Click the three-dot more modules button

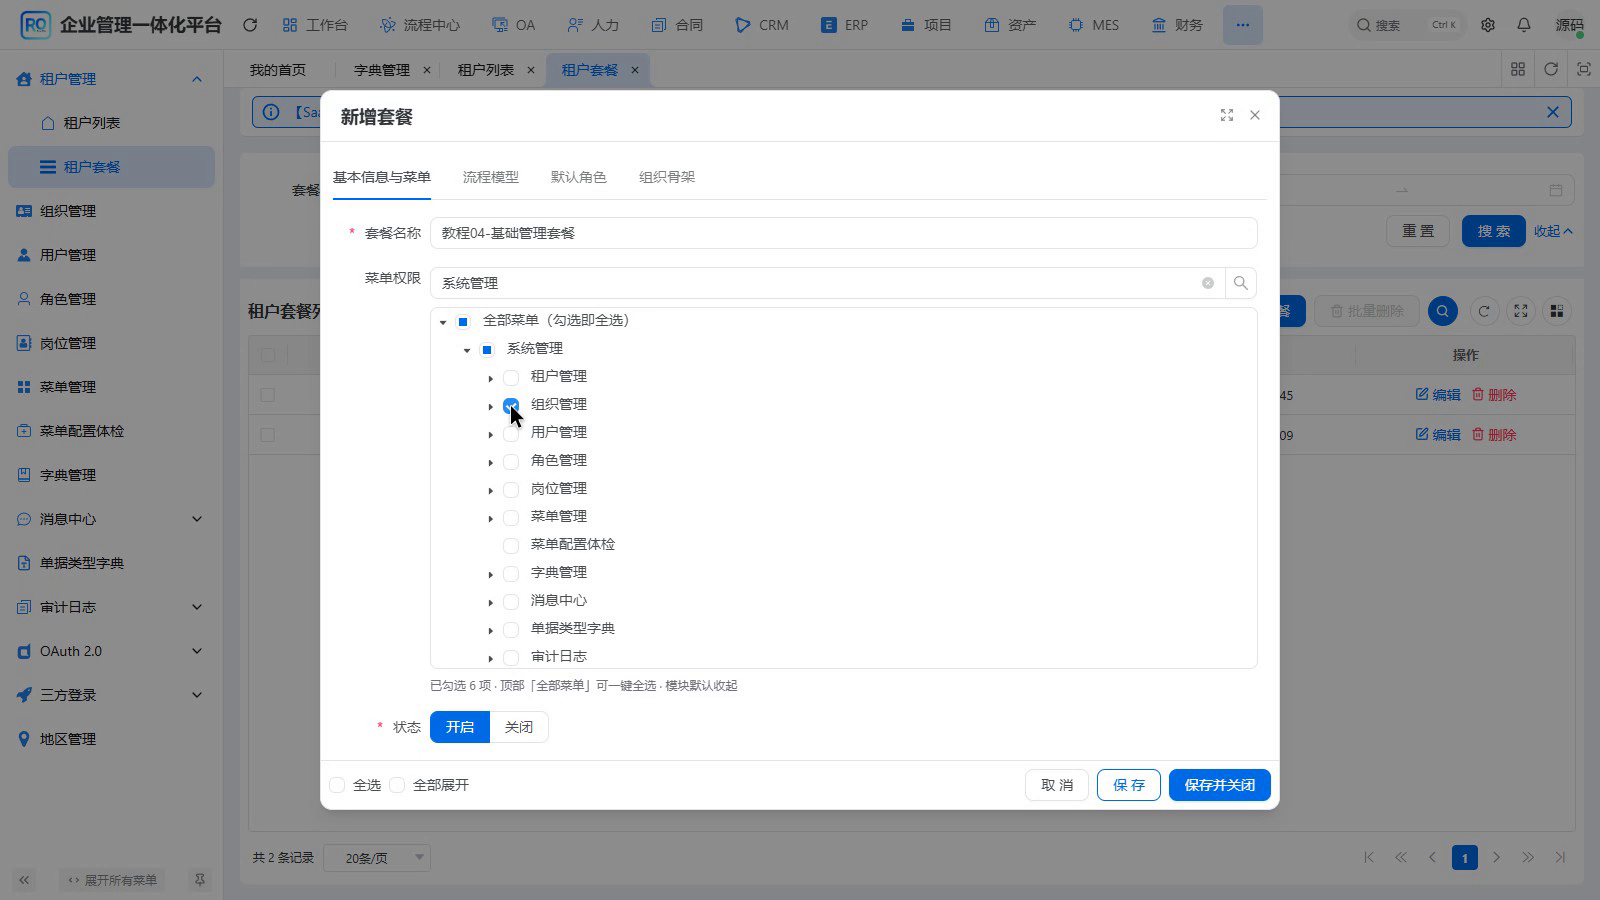[x=1242, y=25]
